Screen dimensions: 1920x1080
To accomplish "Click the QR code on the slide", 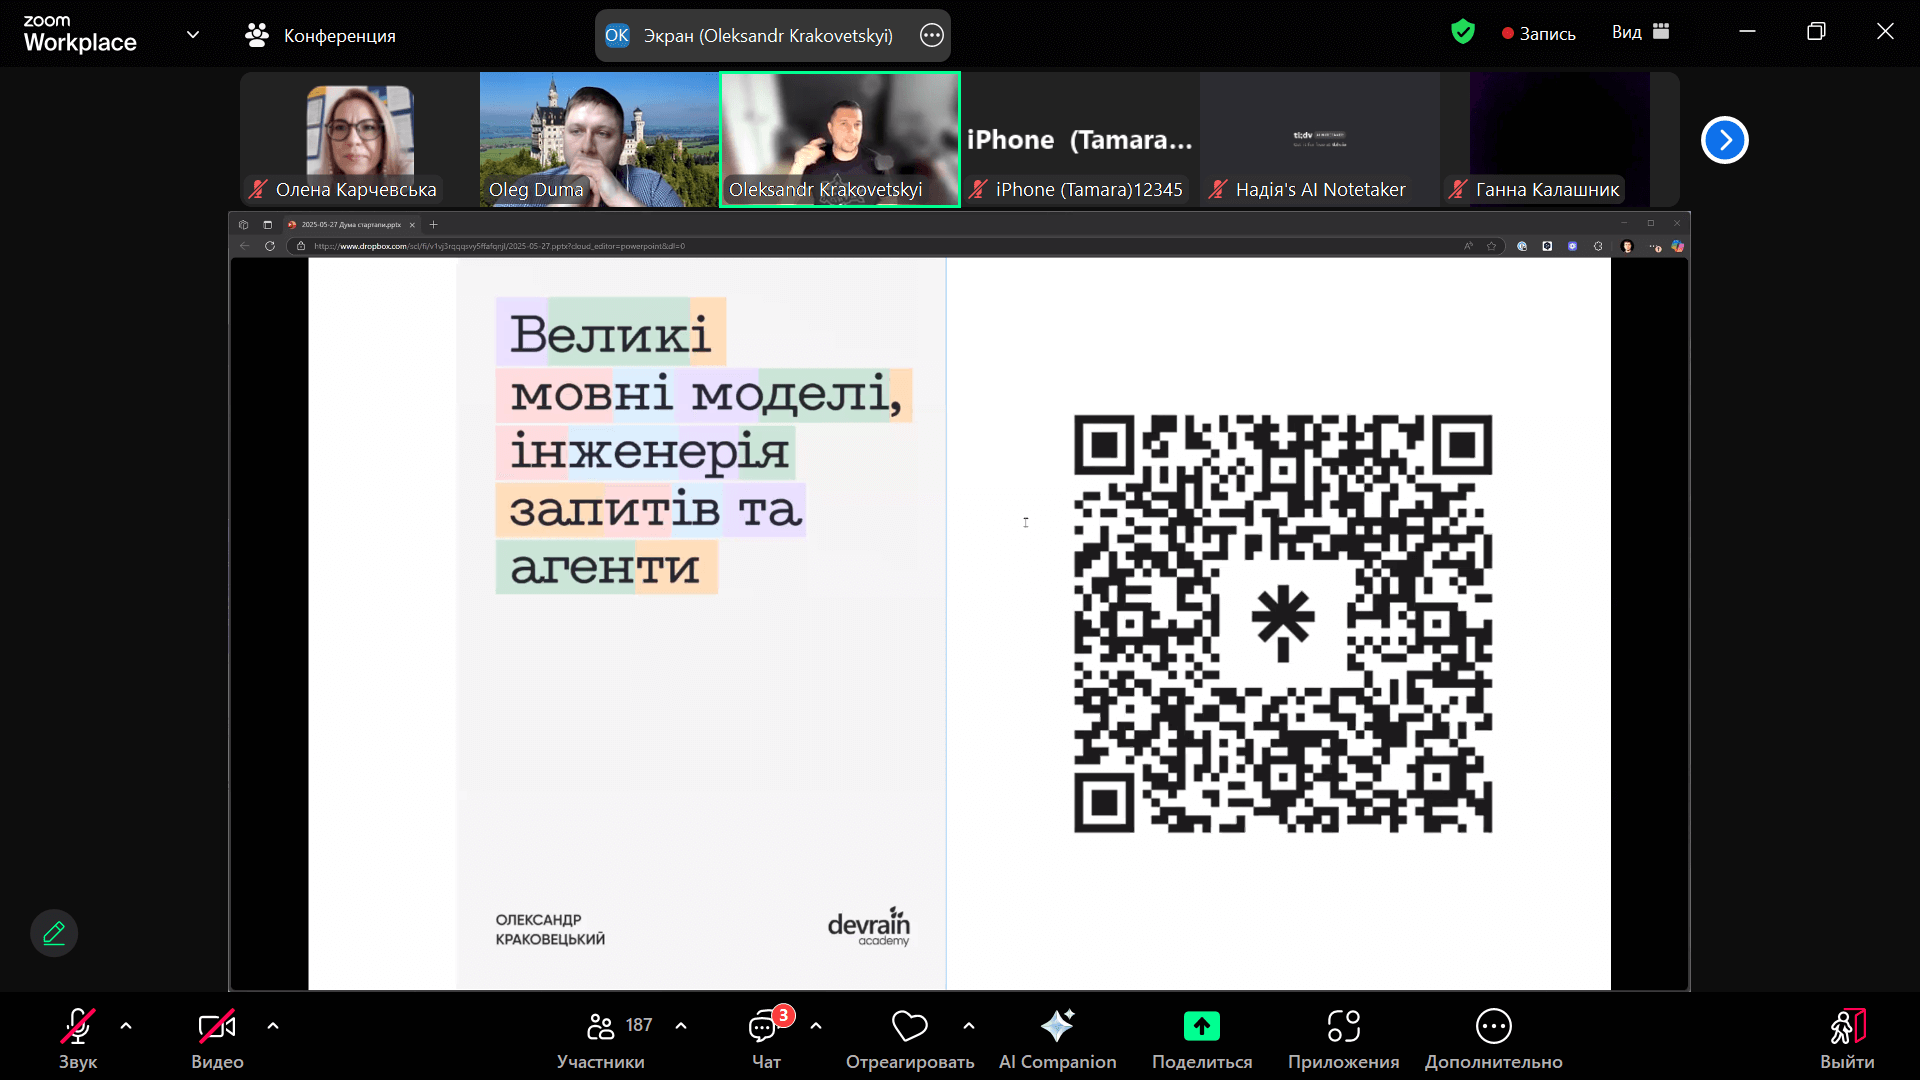I will [1283, 623].
